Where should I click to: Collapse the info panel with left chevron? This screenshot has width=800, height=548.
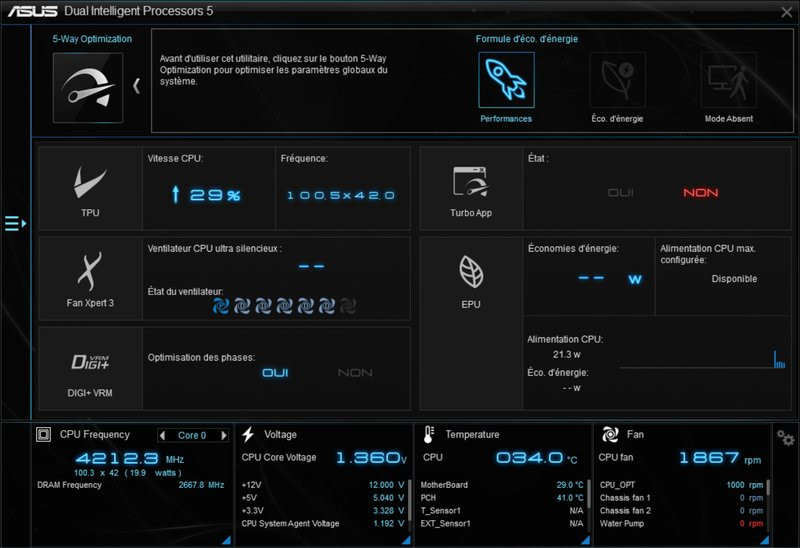tap(136, 86)
